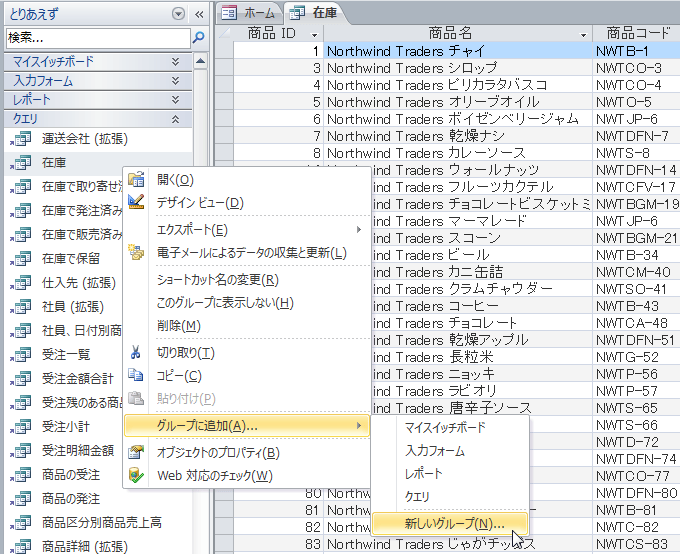This screenshot has height=554, width=680.
Task: Add to 入力フォーム group in submenu
Action: (450, 451)
